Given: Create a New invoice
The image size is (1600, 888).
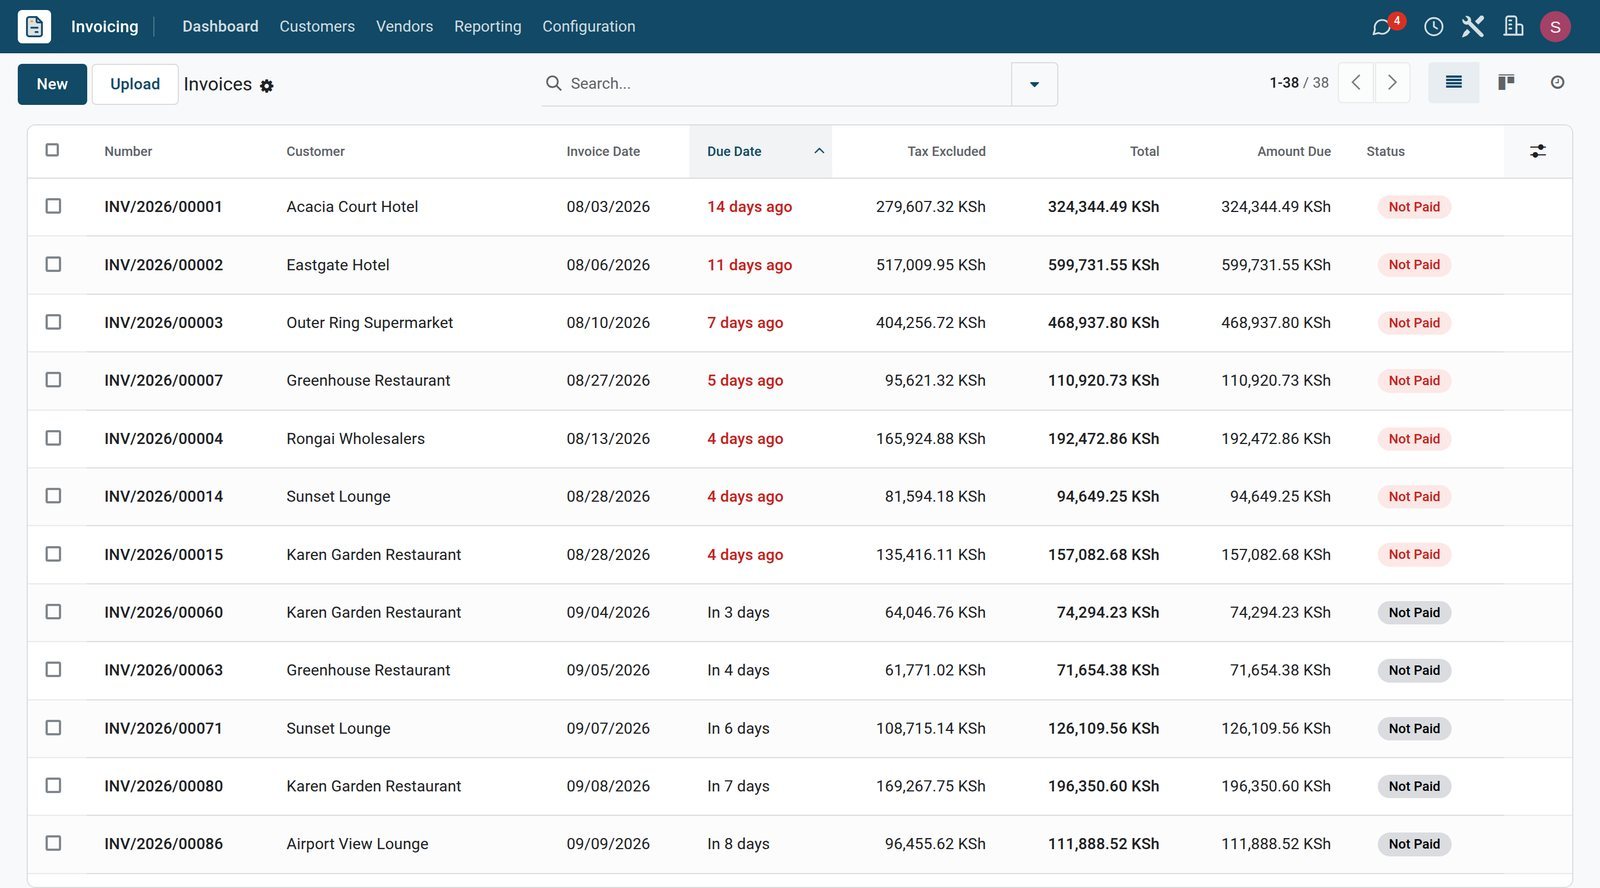Looking at the screenshot, I should point(52,84).
